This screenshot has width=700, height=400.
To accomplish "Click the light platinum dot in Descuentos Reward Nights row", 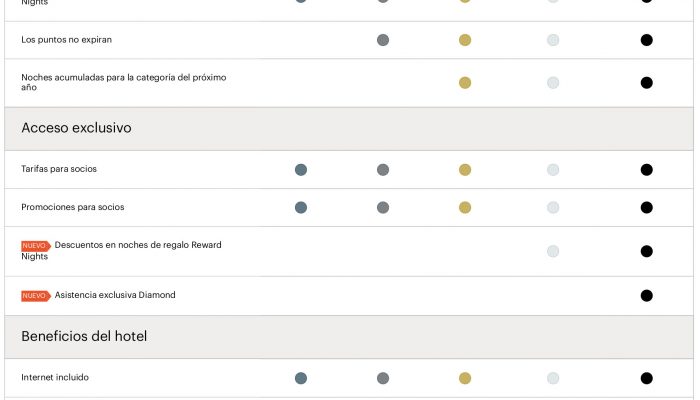I will coord(553,251).
